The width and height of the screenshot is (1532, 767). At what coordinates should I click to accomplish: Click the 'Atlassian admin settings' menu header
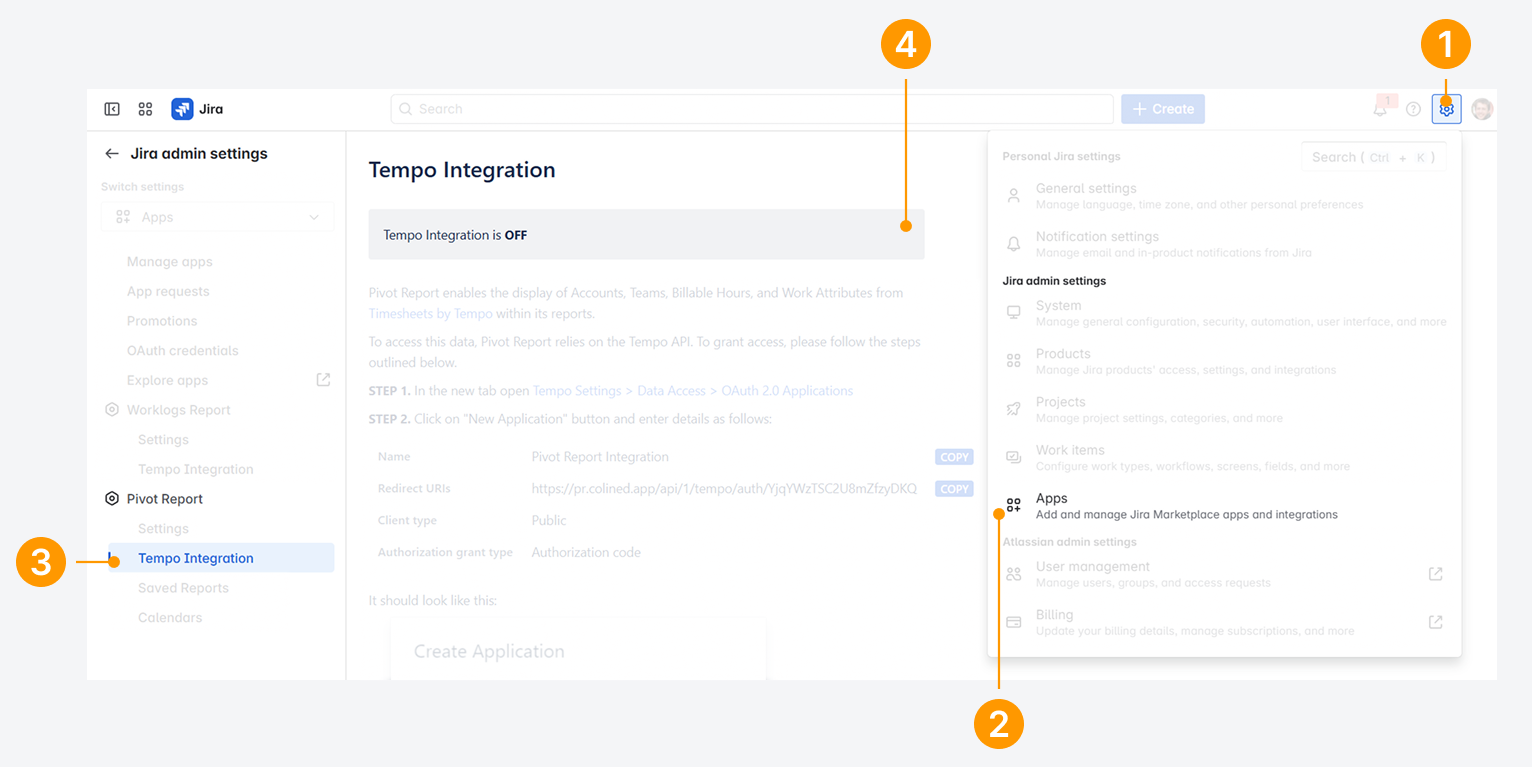1069,542
